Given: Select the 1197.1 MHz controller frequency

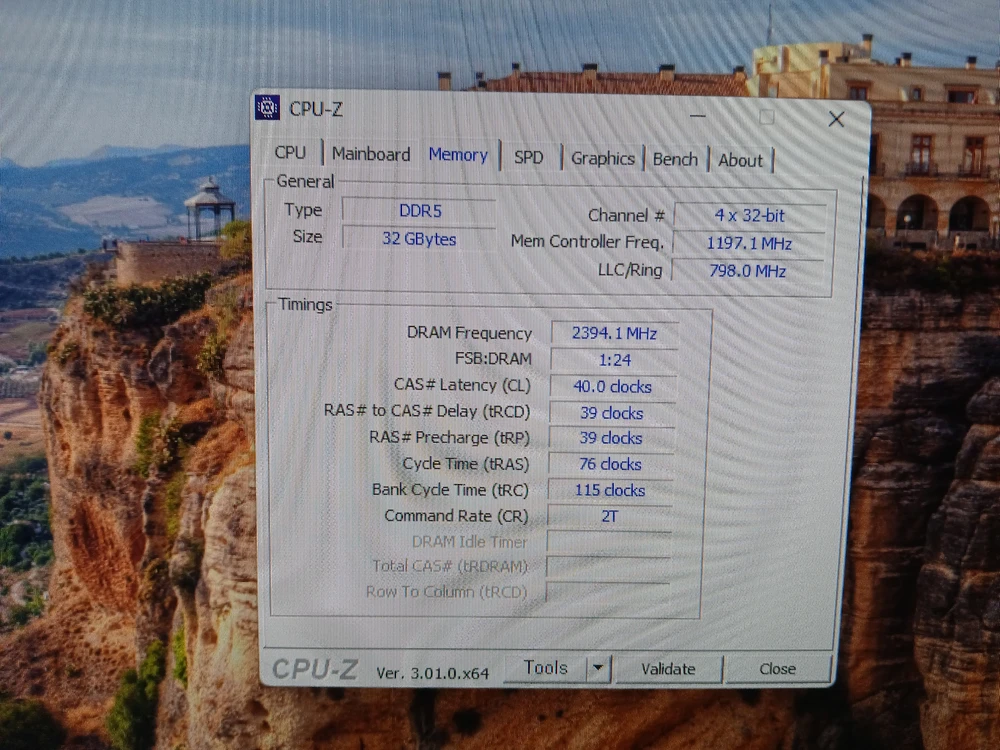Looking at the screenshot, I should coord(749,244).
